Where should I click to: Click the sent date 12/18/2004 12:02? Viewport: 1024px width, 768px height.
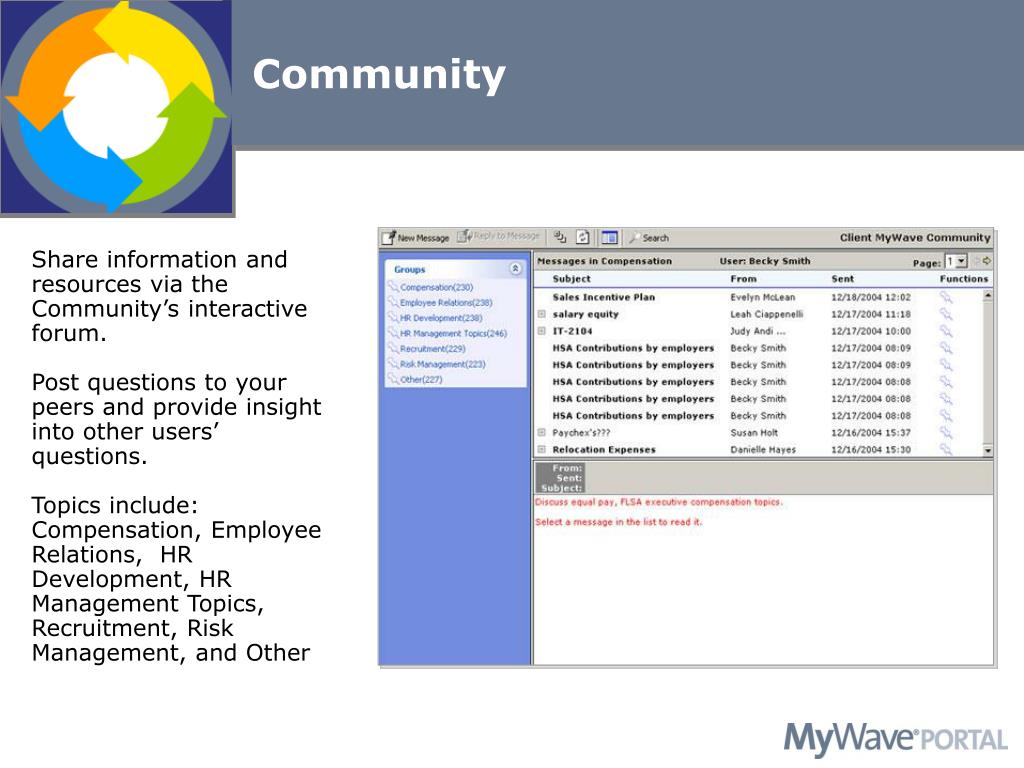[x=871, y=297]
